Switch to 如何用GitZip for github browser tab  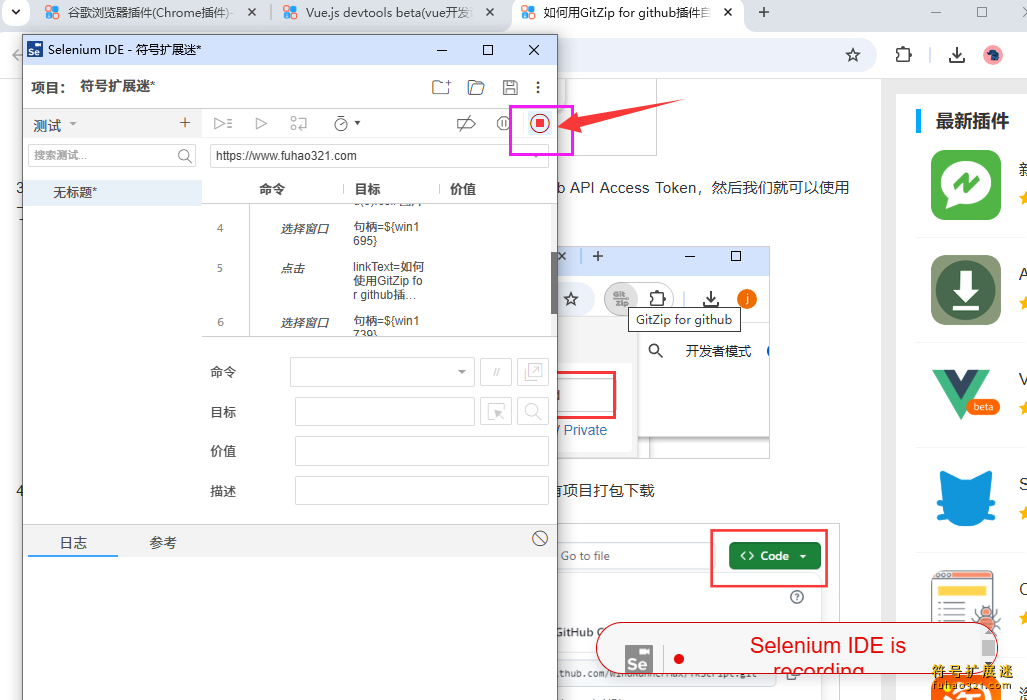point(627,12)
